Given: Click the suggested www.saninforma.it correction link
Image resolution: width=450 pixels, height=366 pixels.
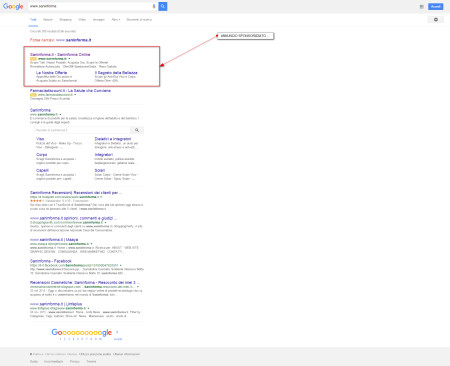Looking at the screenshot, I should 74,40.
